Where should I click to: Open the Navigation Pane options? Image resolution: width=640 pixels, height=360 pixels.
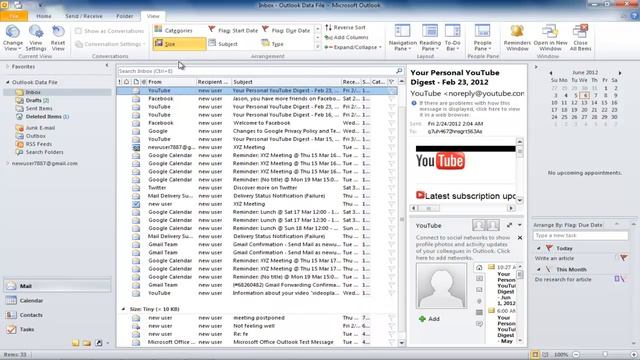[x=402, y=38]
